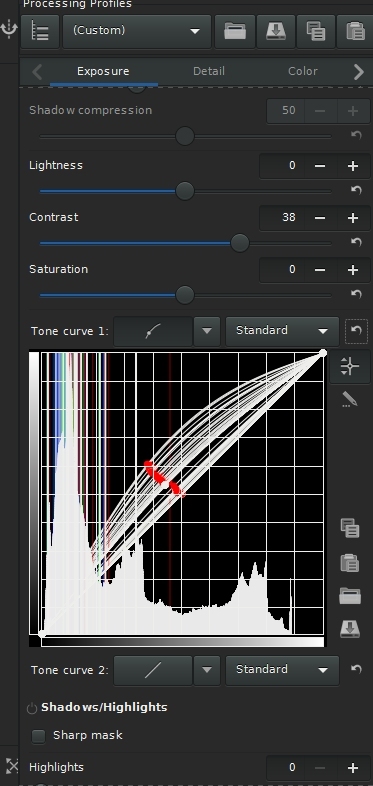This screenshot has width=373, height=786.
Task: Select the curve pipette pencil tool
Action: point(349,400)
